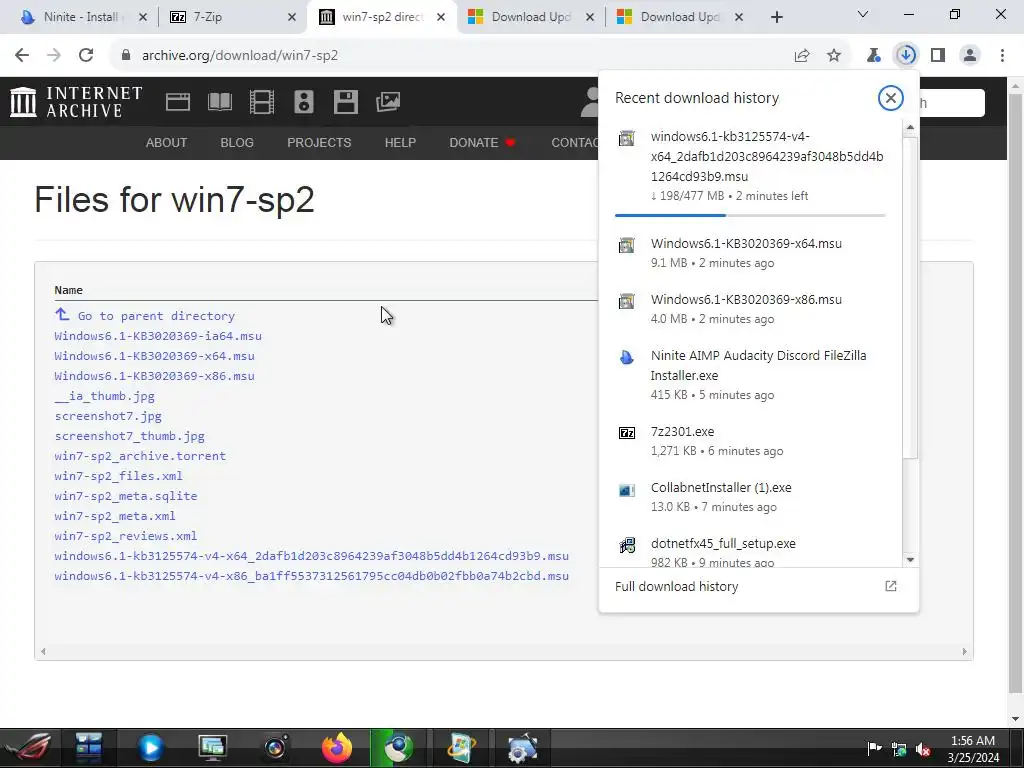Open the Software floppy disk icon

tap(345, 102)
